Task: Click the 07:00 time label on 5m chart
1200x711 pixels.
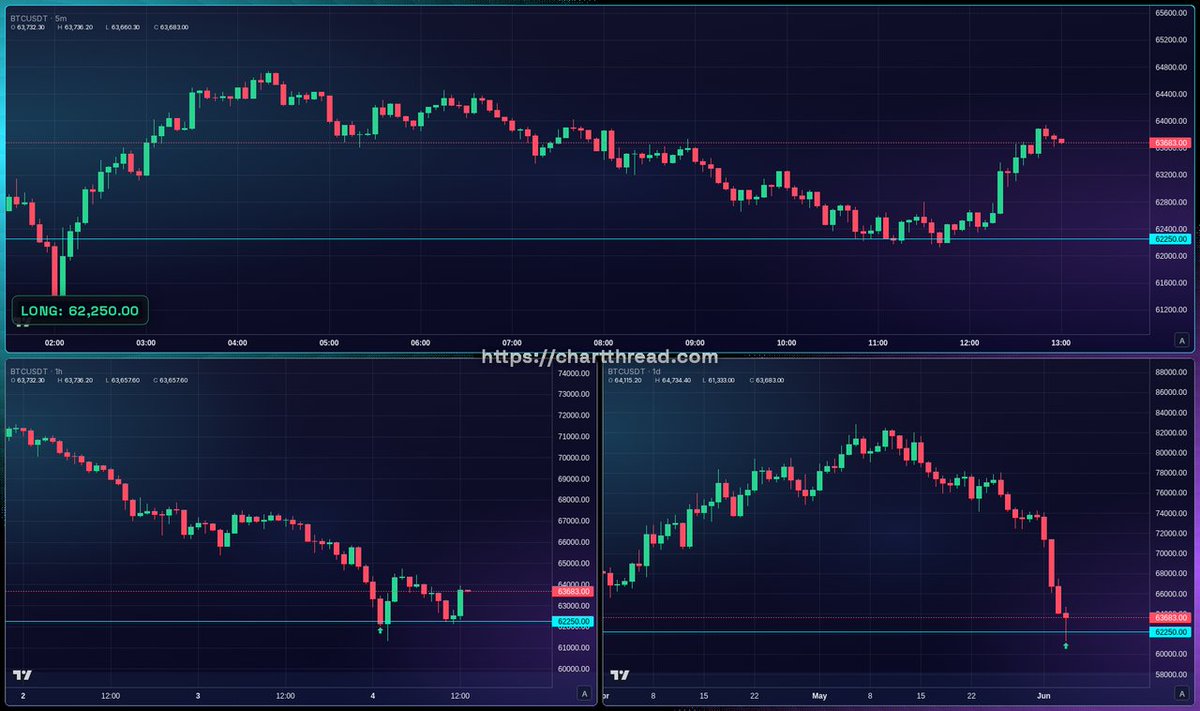Action: click(x=512, y=342)
